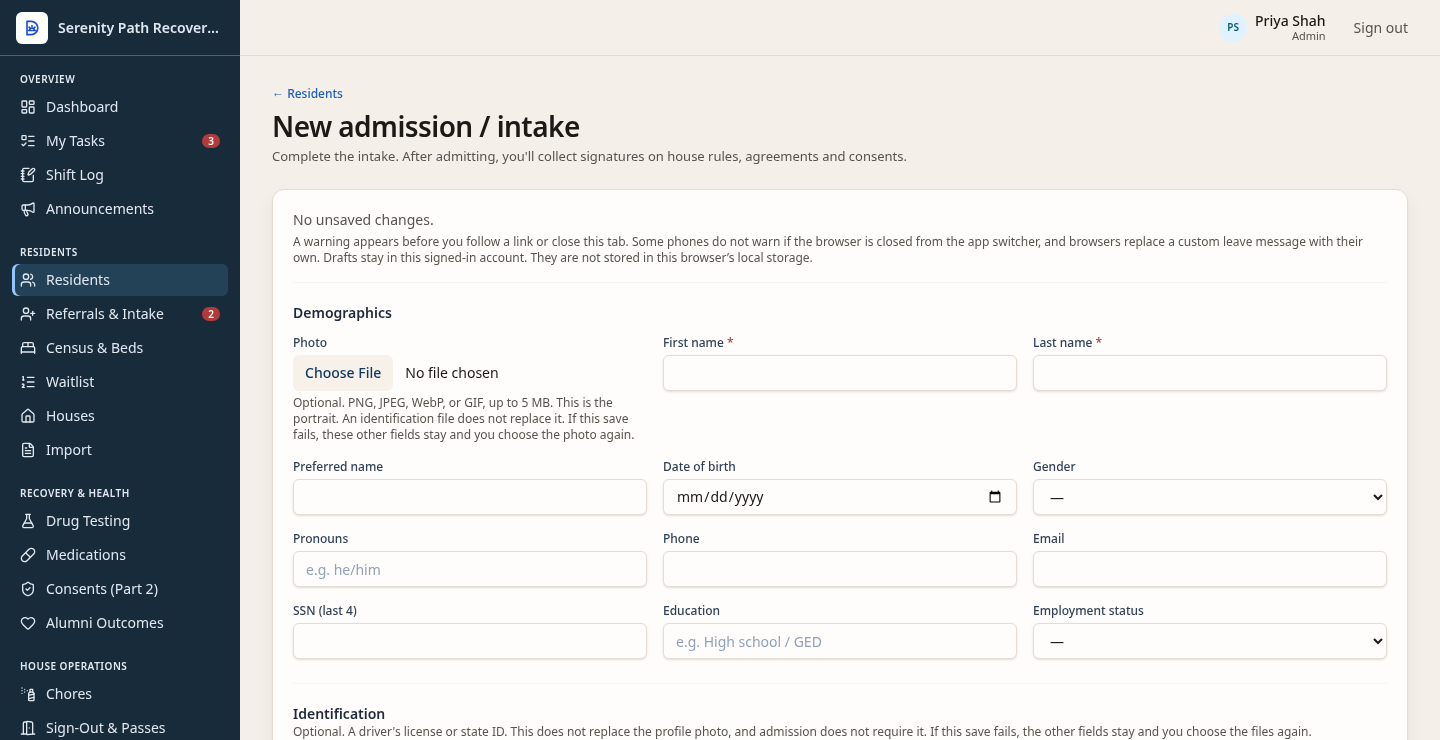Click into the Preferred name field
Viewport: 1440px width, 740px height.
tap(470, 497)
